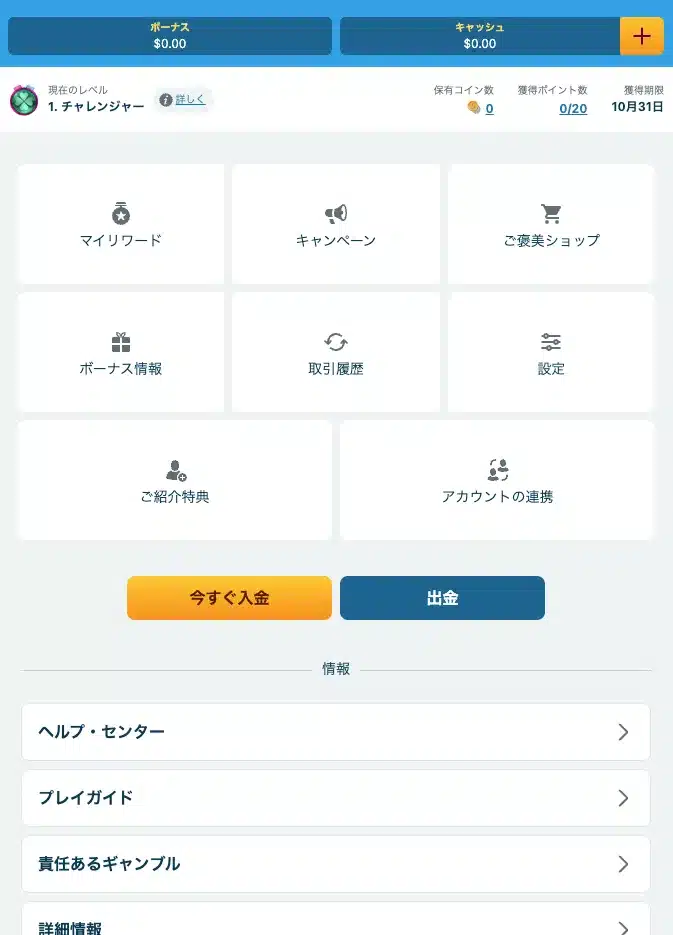Click the orange plus deposit icon
Viewport: 673px width, 935px height.
(642, 36)
